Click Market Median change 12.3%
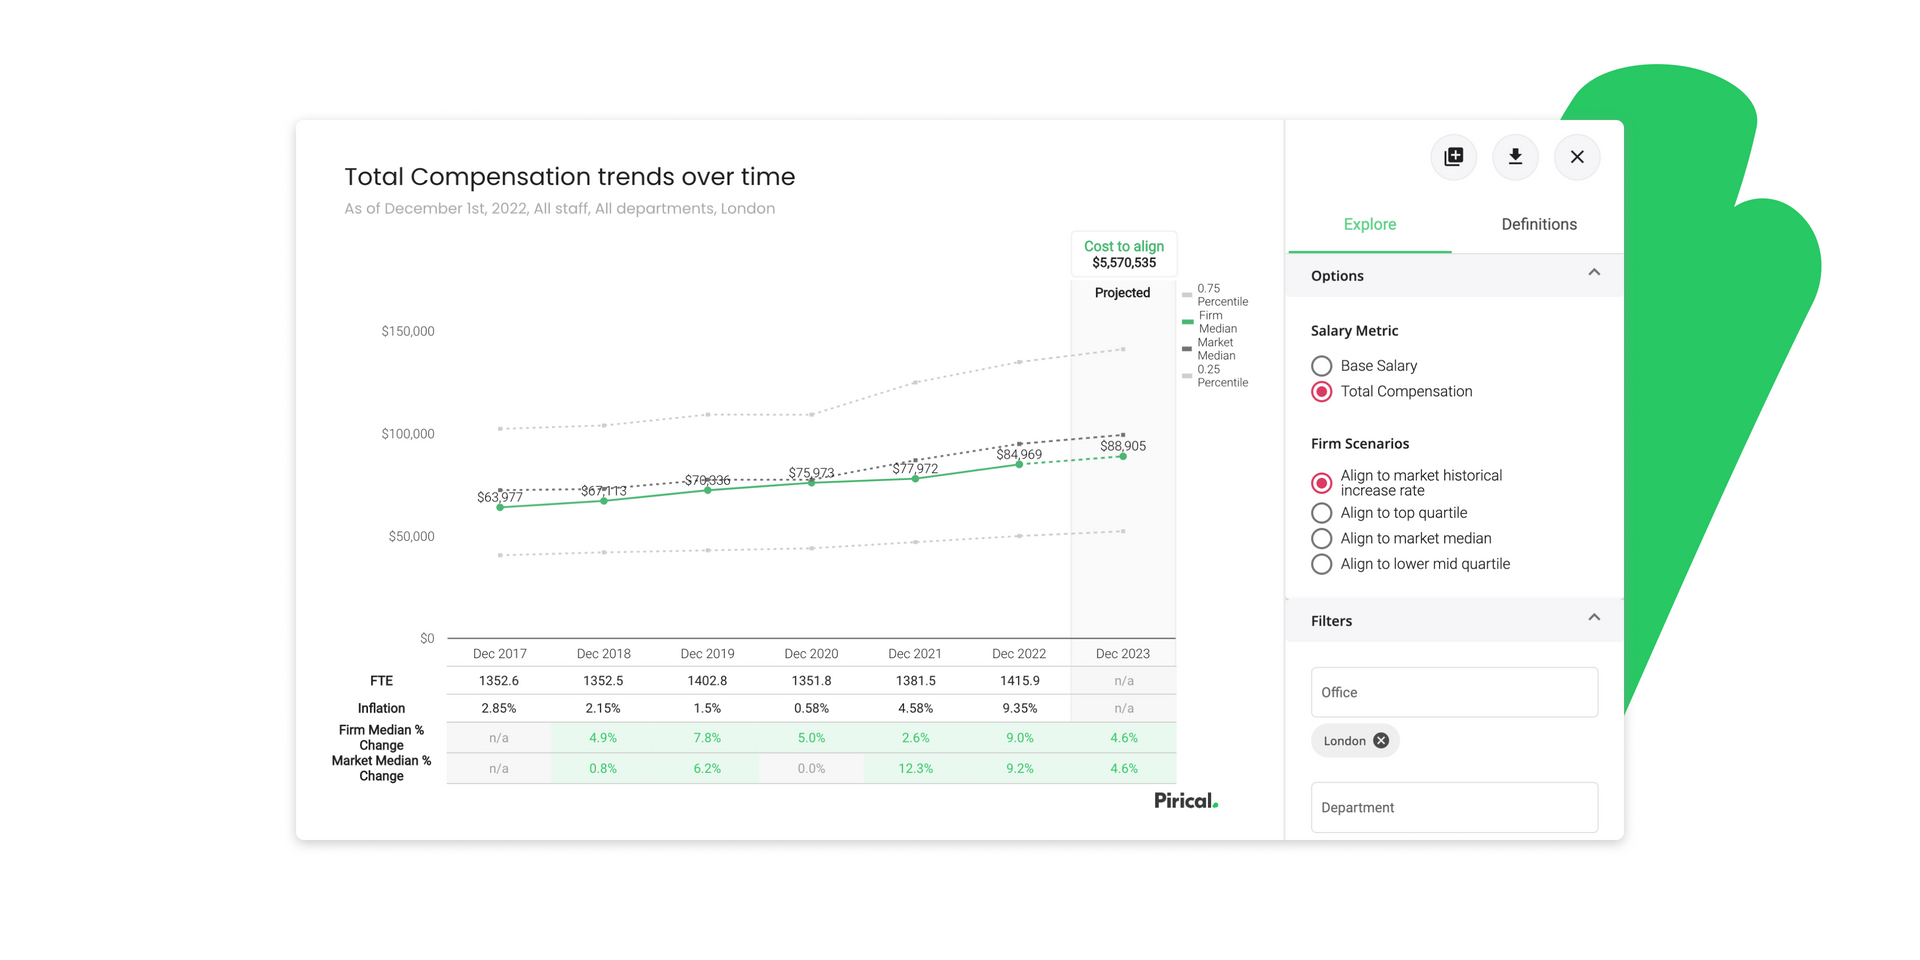Viewport: 1920px width, 960px height. 915,769
